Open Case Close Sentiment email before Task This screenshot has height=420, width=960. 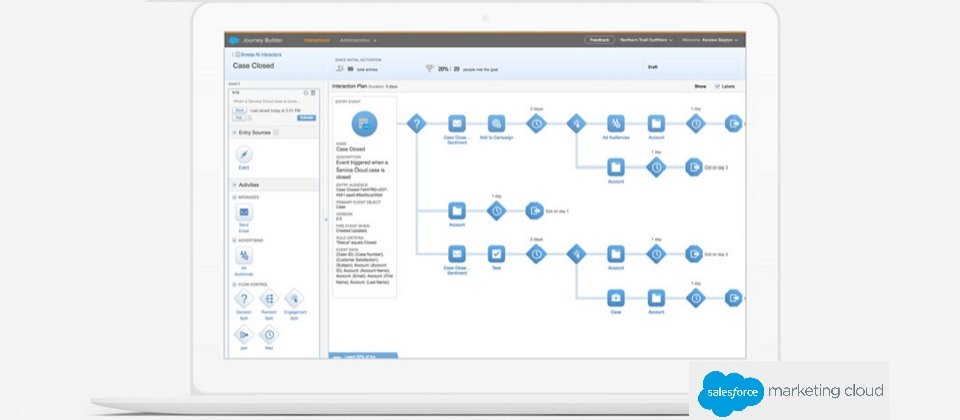pos(457,253)
